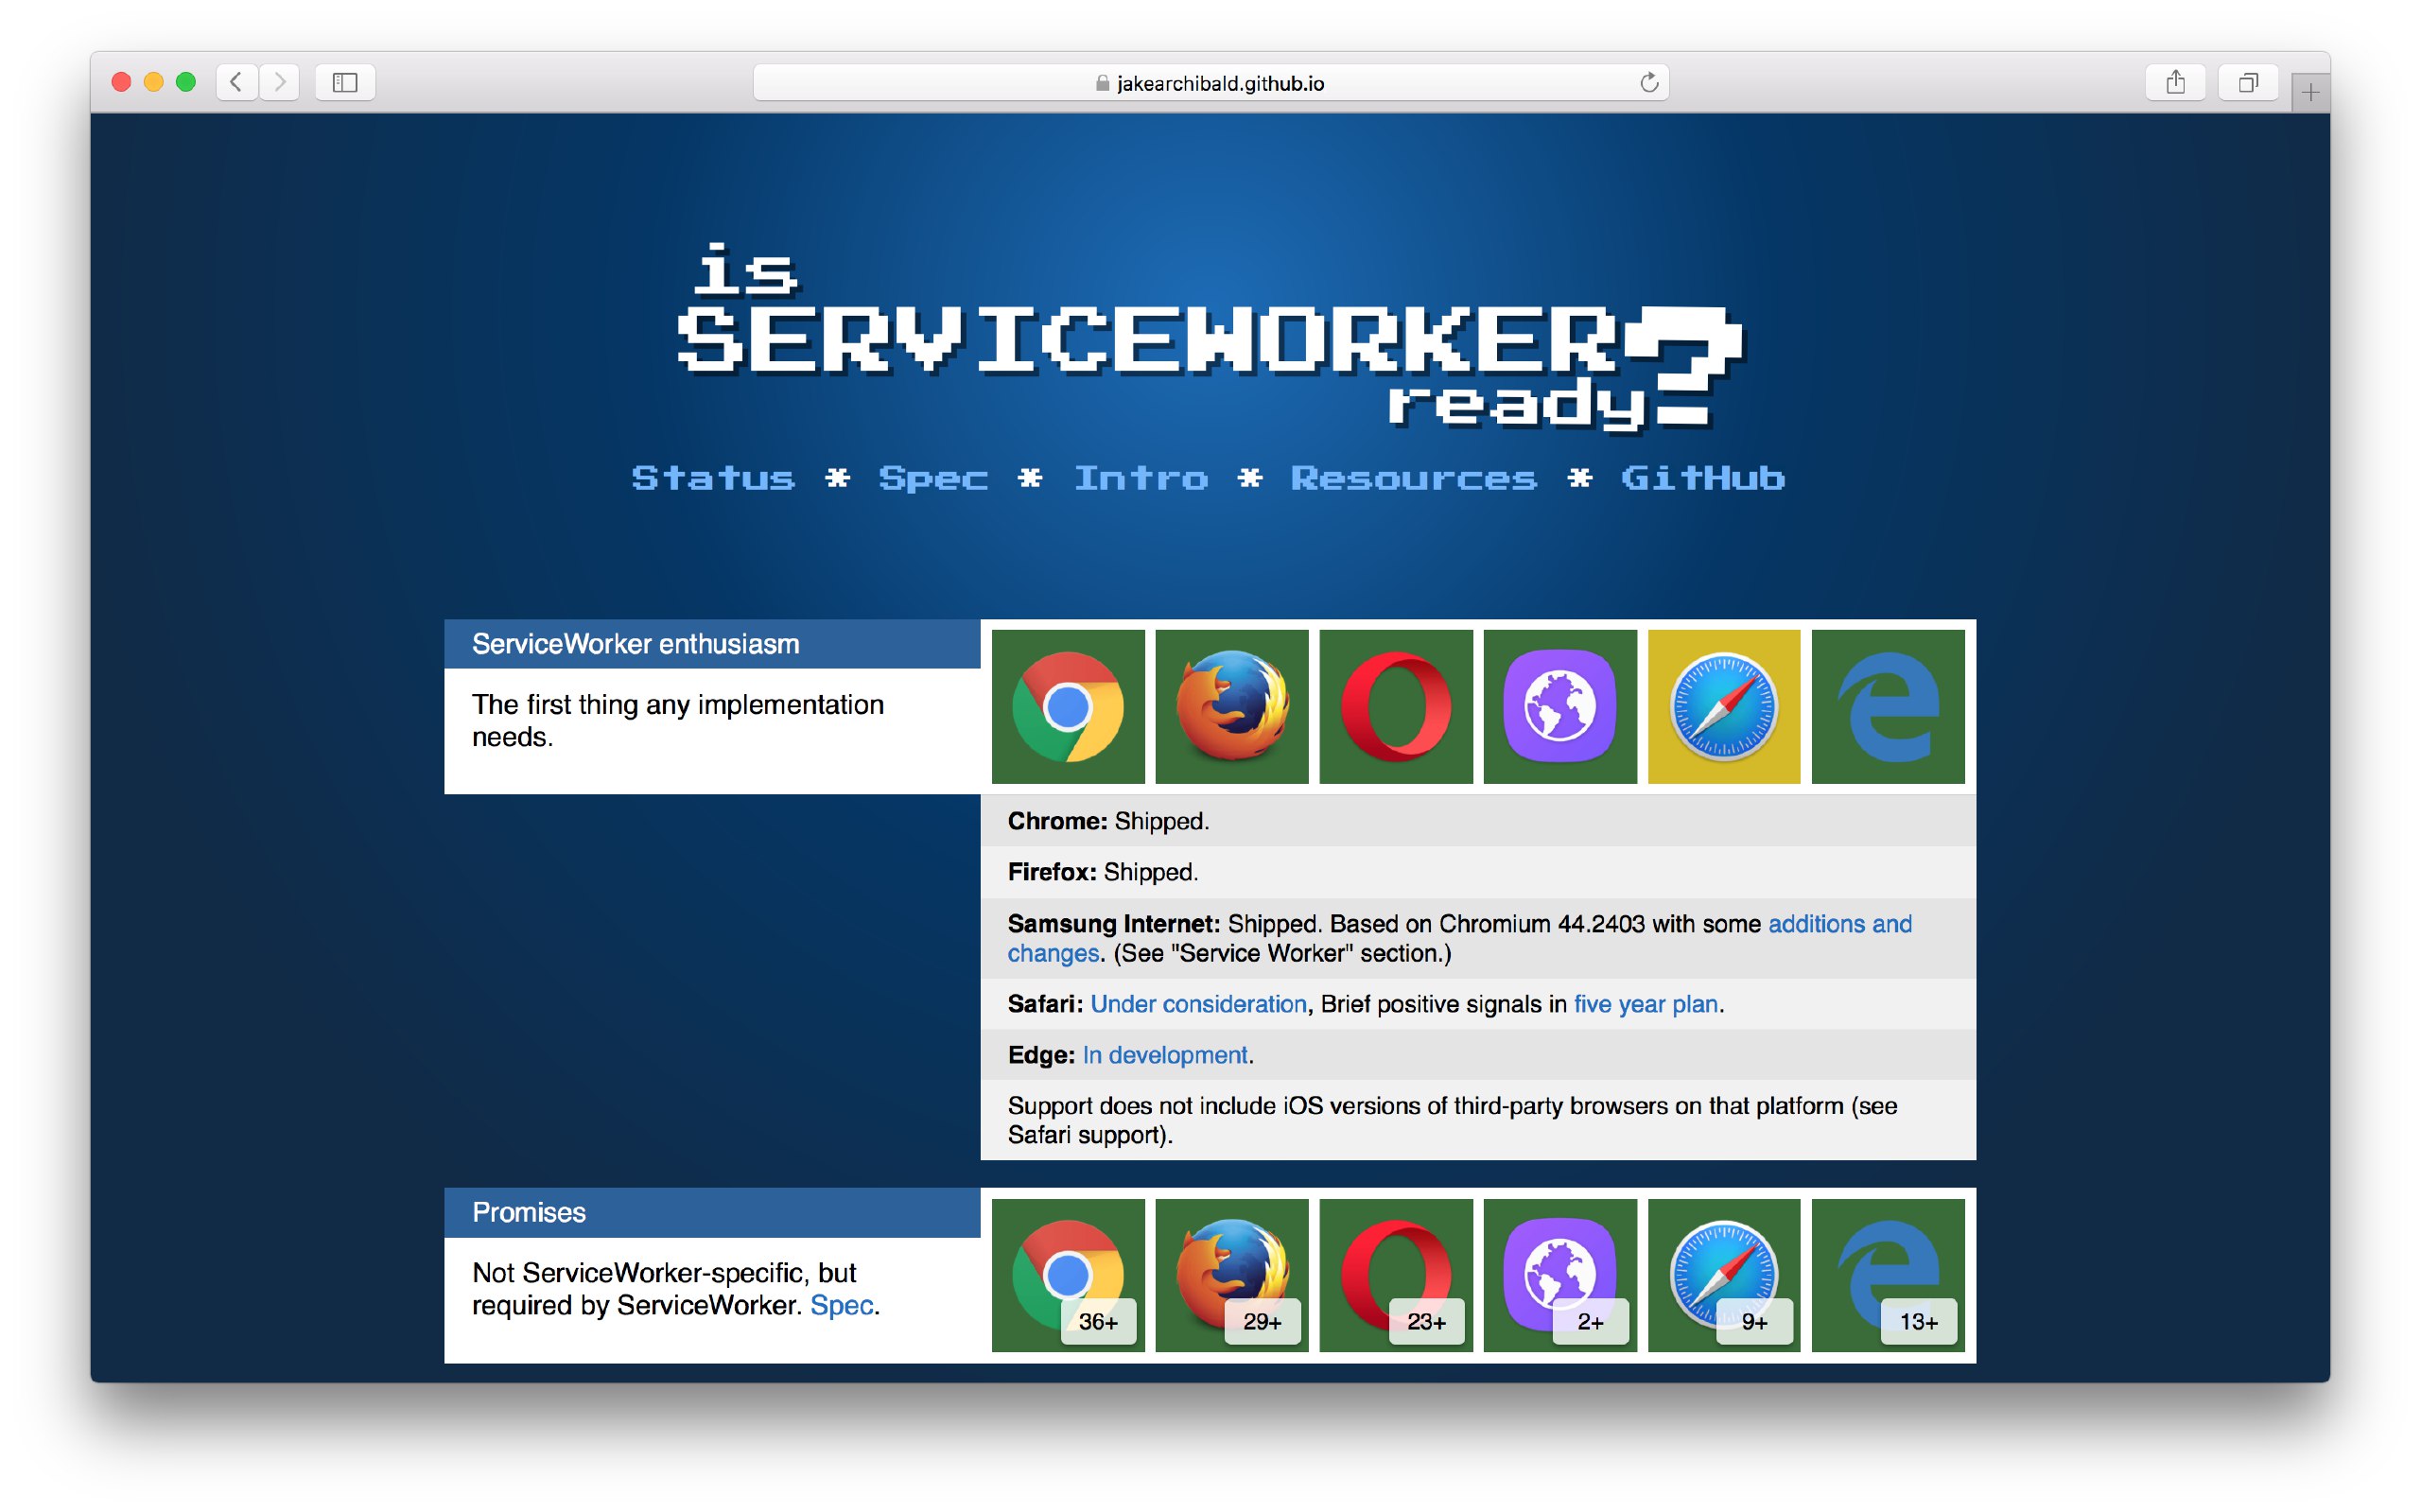Click the 'Chrome: Shipped.' status row

(1478, 821)
